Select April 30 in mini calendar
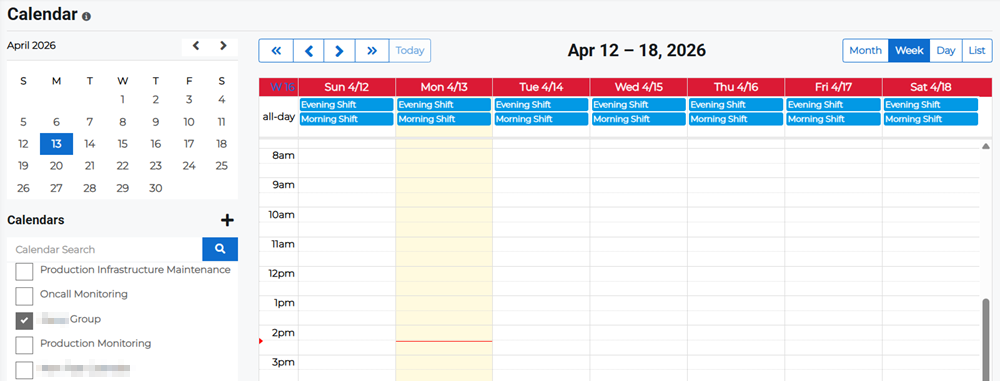 tap(156, 188)
